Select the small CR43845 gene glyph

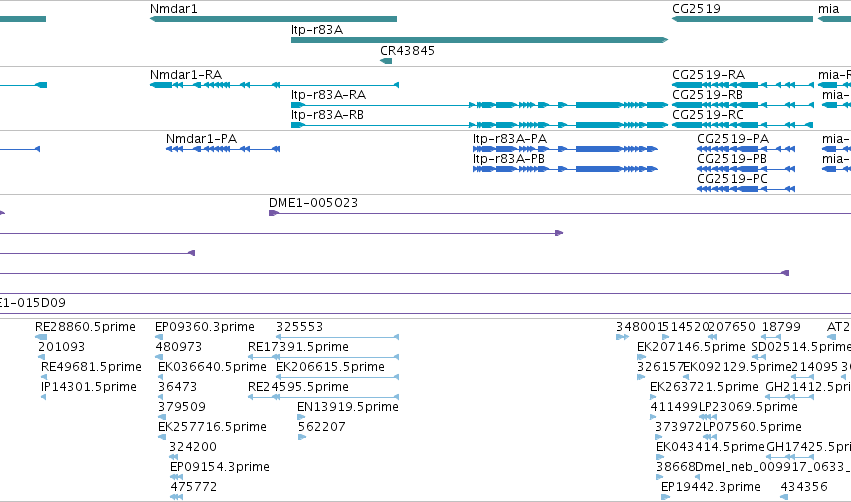click(386, 61)
